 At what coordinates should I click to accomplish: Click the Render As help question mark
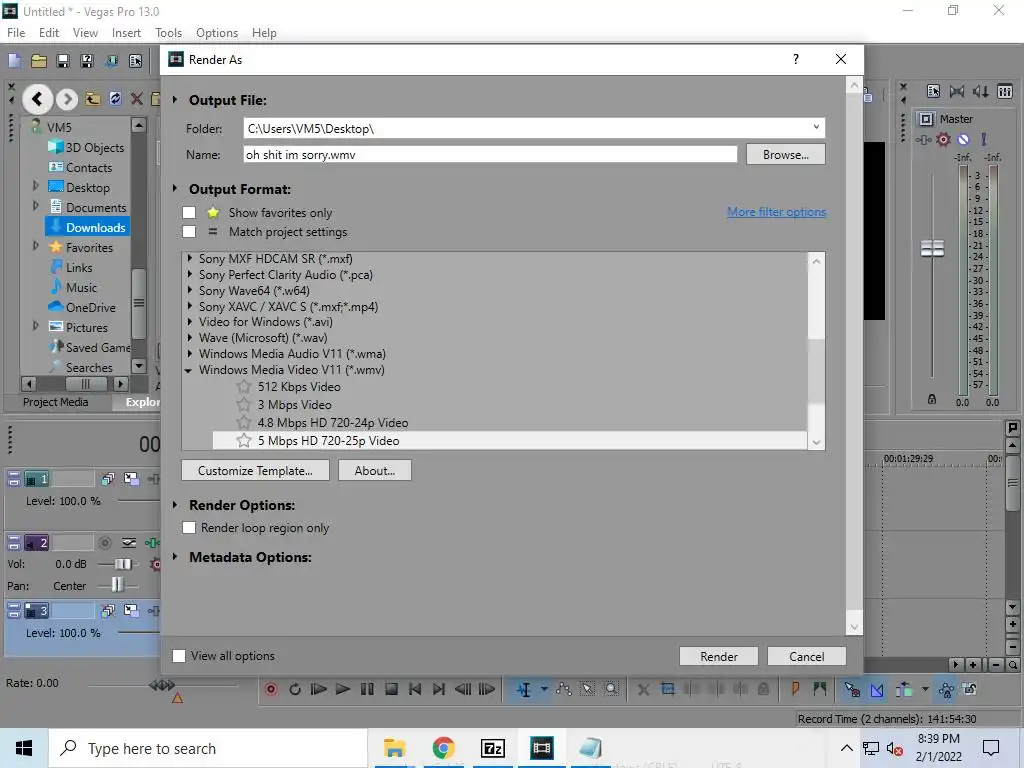[795, 59]
